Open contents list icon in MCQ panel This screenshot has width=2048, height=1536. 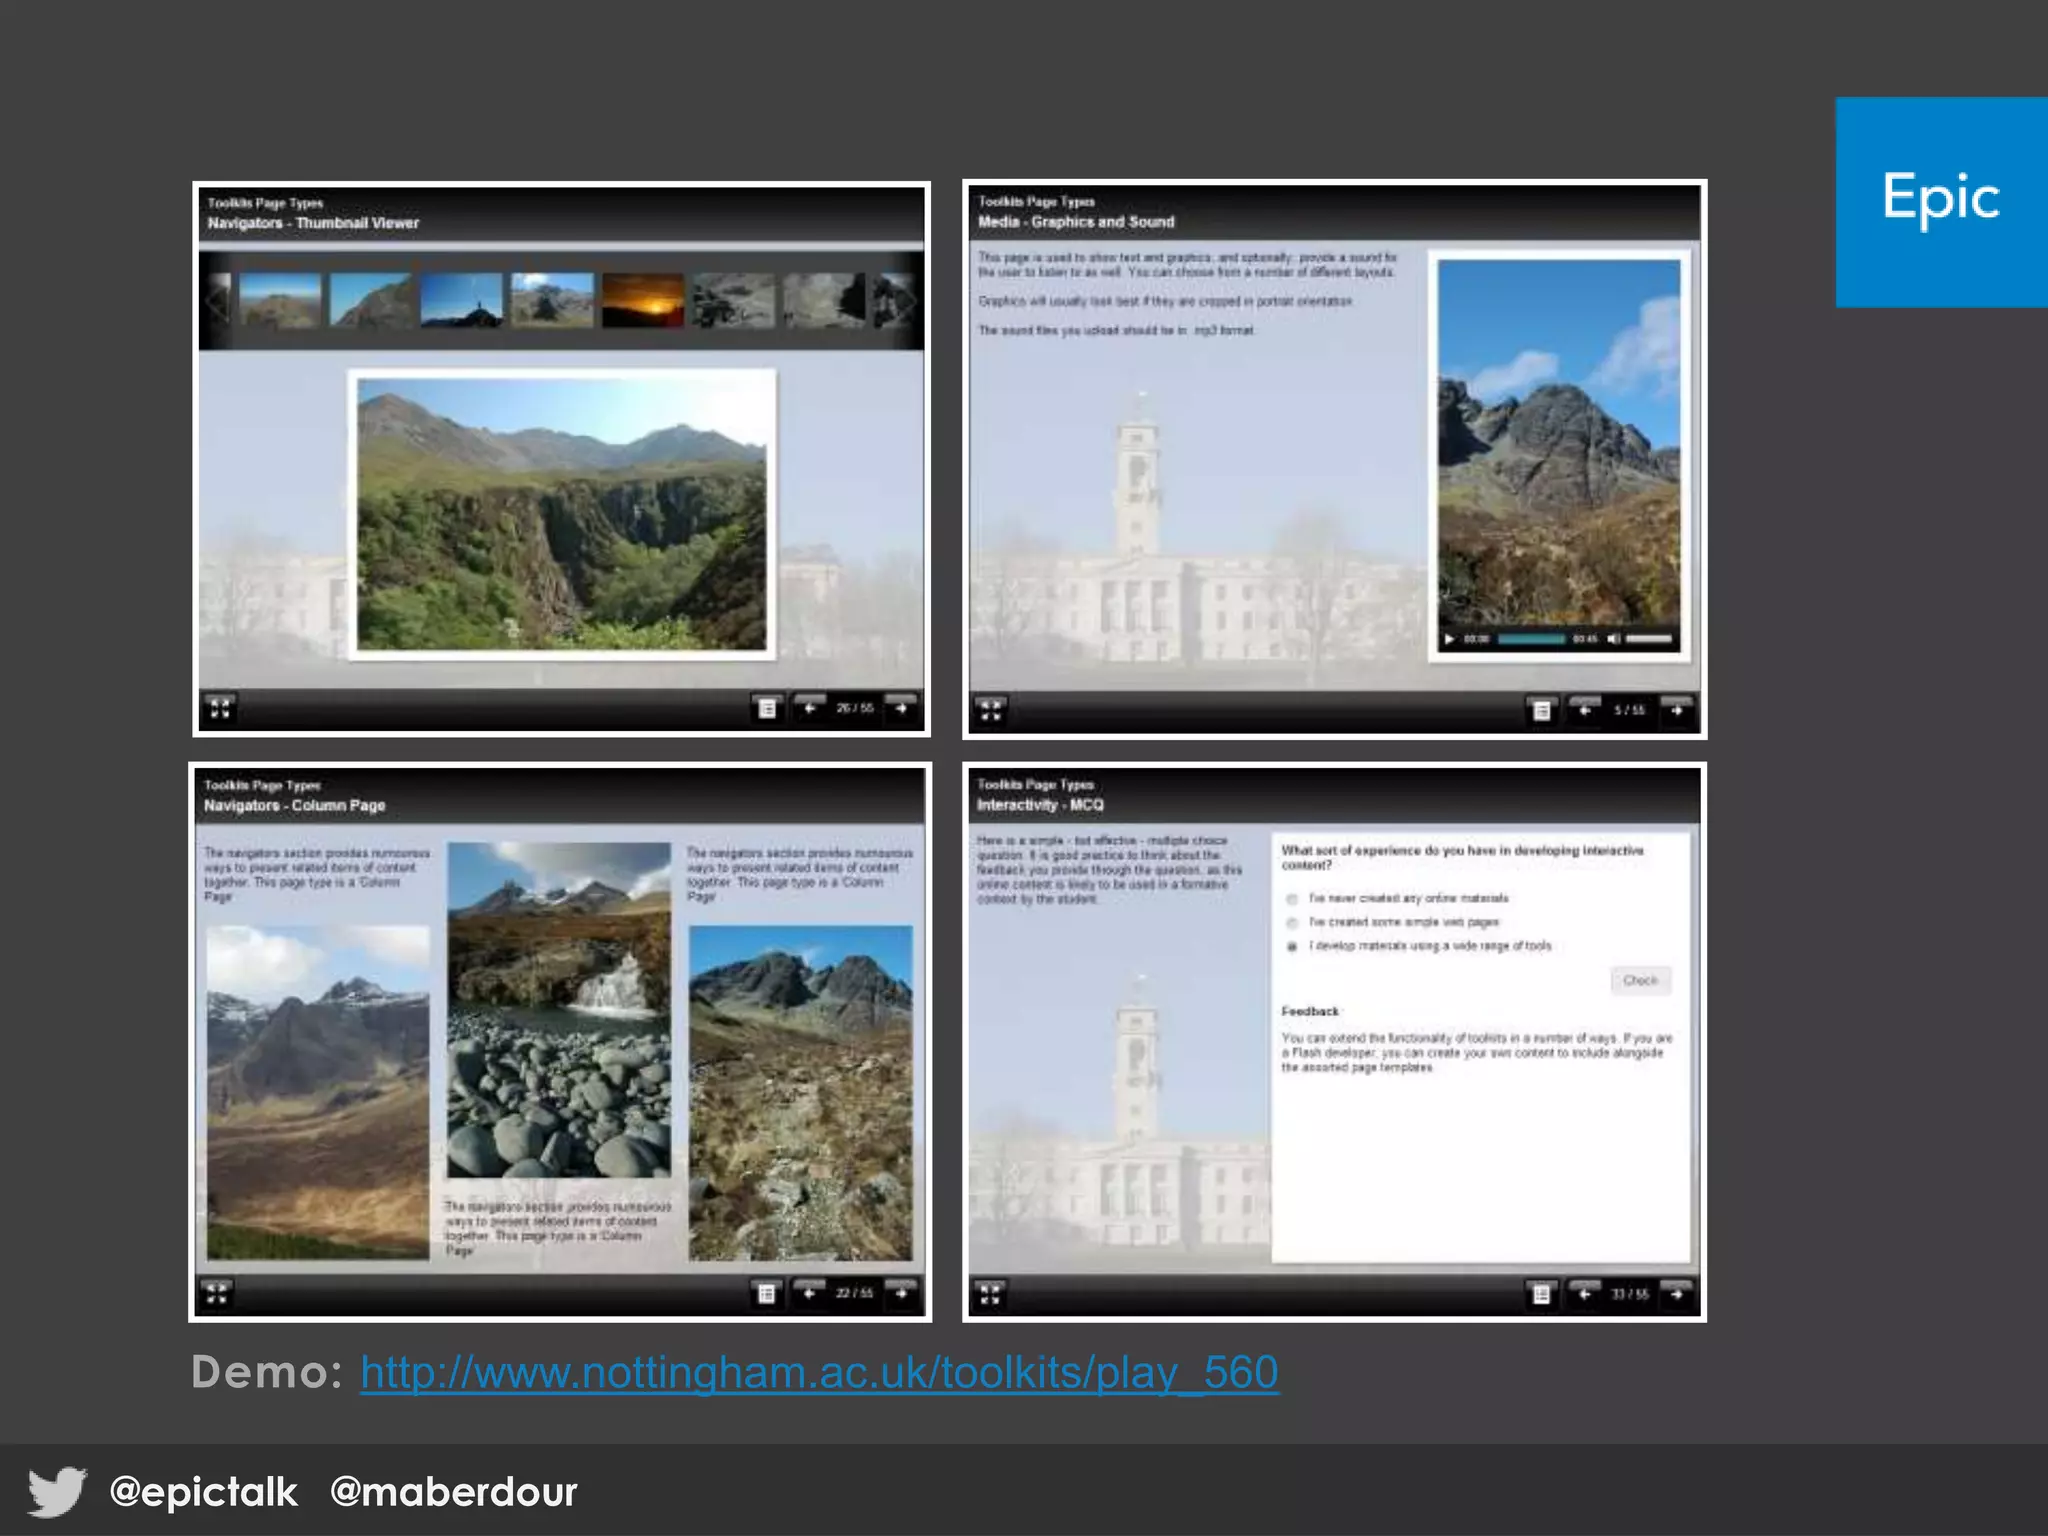[1541, 1294]
